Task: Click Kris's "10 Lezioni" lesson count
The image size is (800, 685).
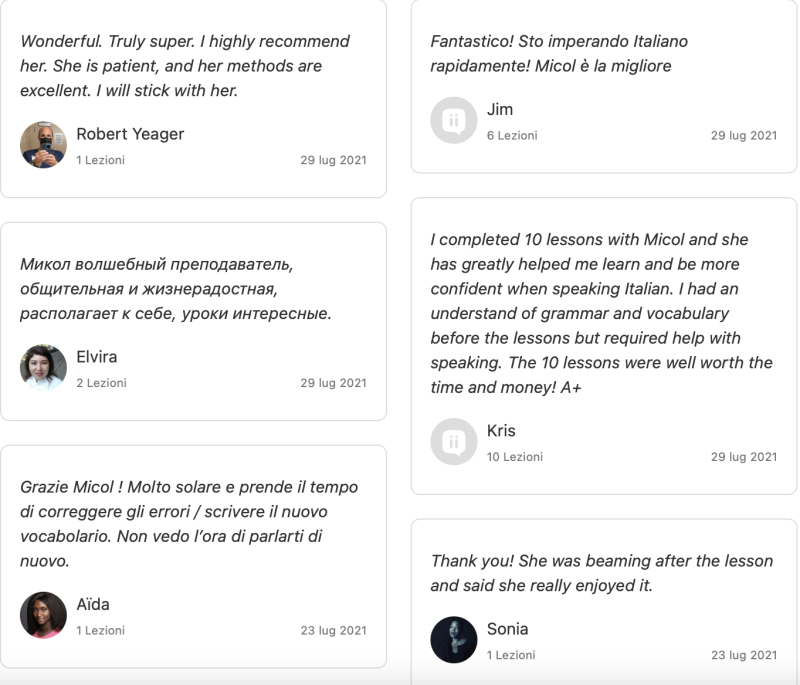Action: (x=515, y=457)
